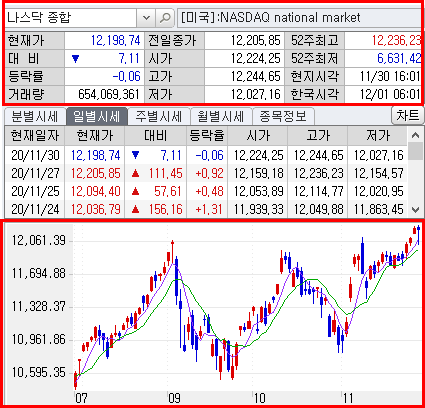Switch to the 월별시세 tab
The image size is (425, 408).
221,117
